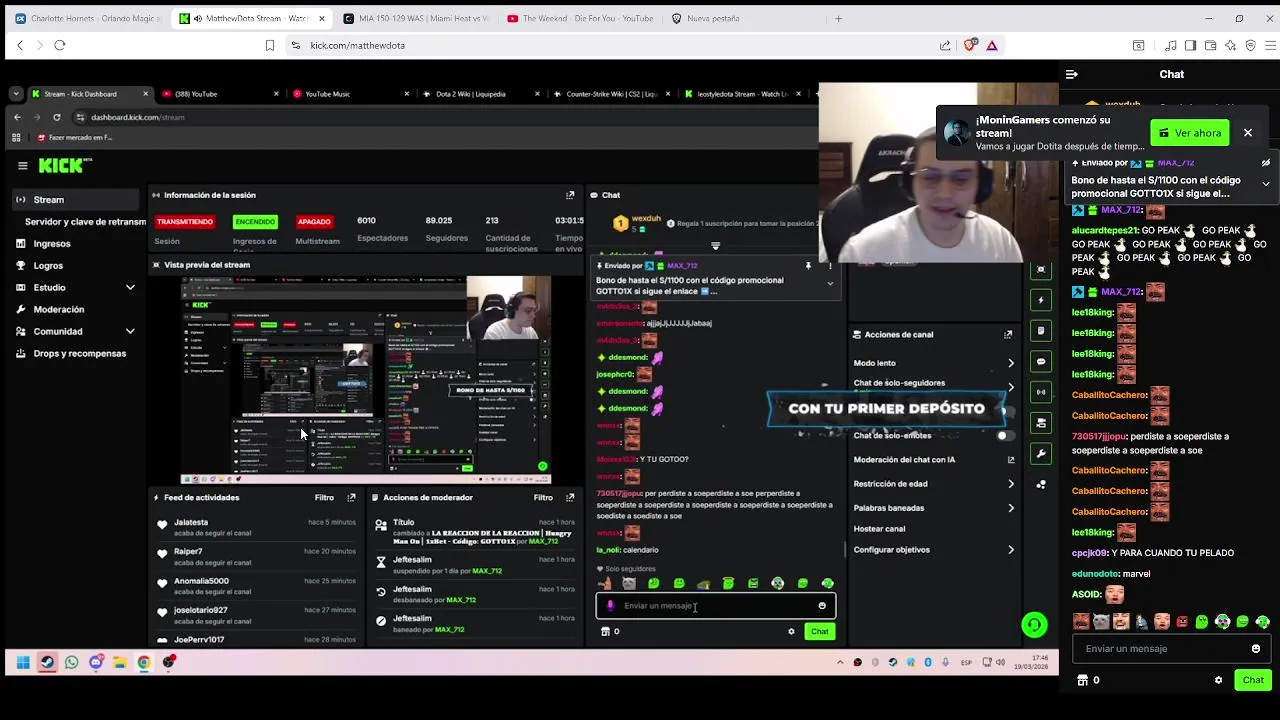The height and width of the screenshot is (720, 1280).
Task: Pop out the Información de la sesión panel
Action: [x=570, y=195]
